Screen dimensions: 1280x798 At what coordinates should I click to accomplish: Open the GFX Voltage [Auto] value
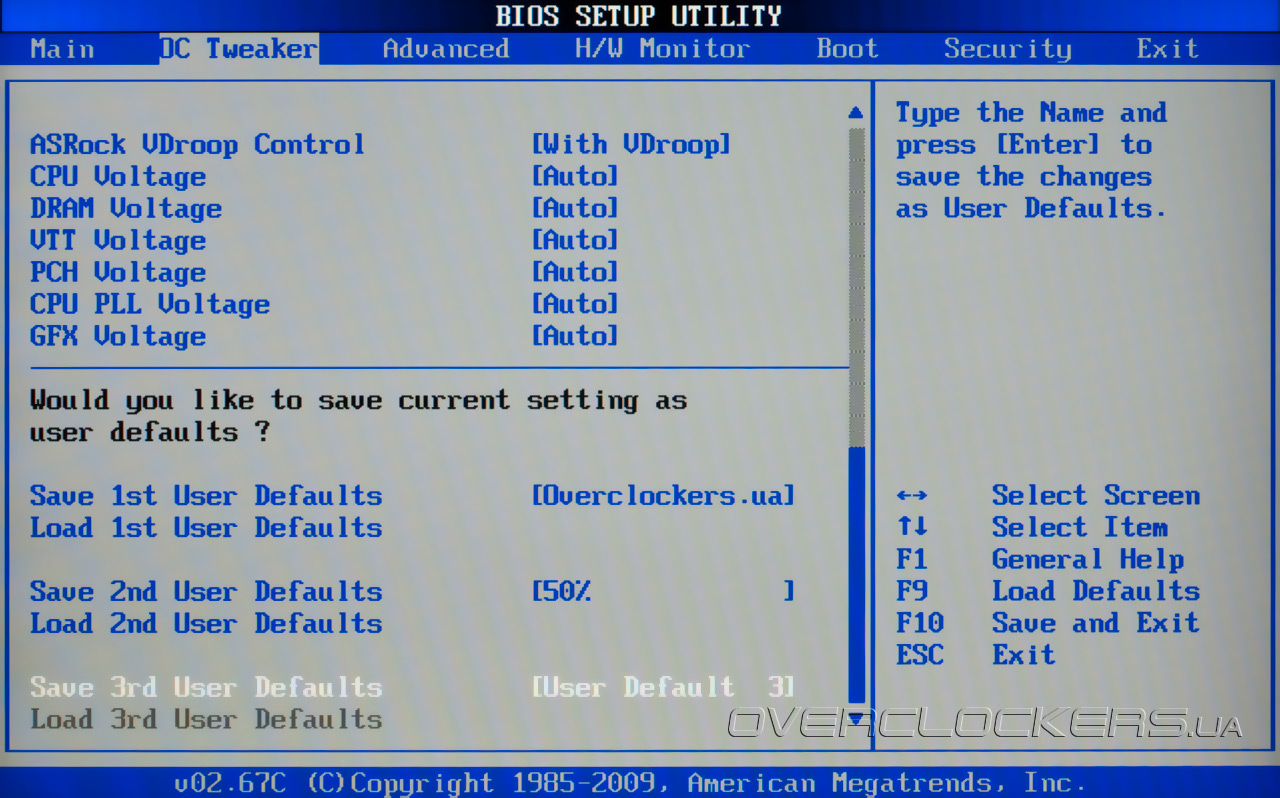pos(575,336)
